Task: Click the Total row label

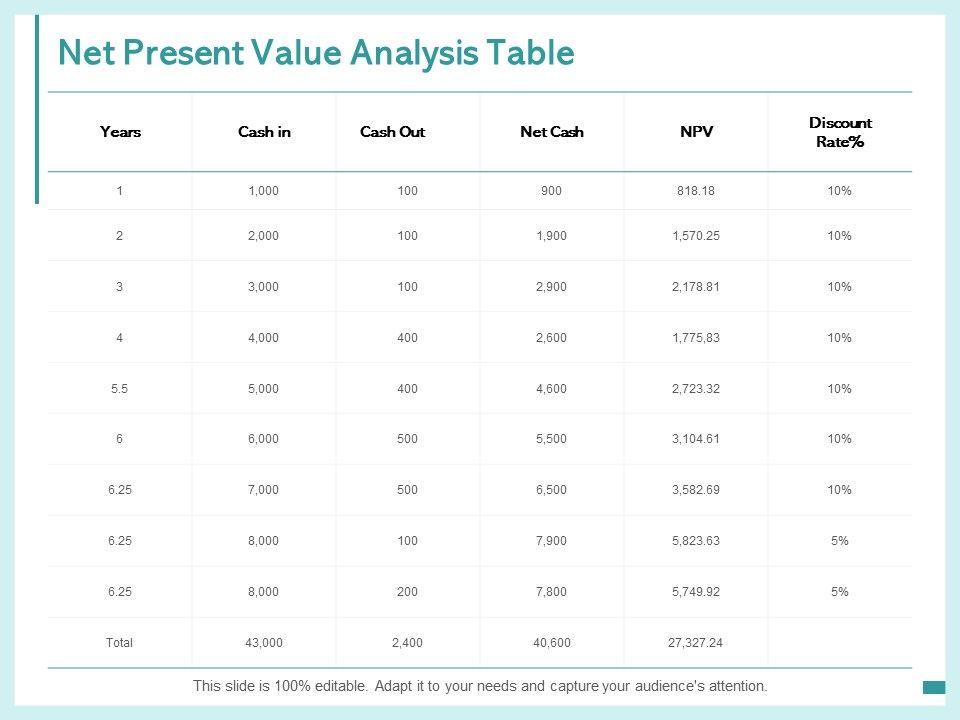Action: 120,643
